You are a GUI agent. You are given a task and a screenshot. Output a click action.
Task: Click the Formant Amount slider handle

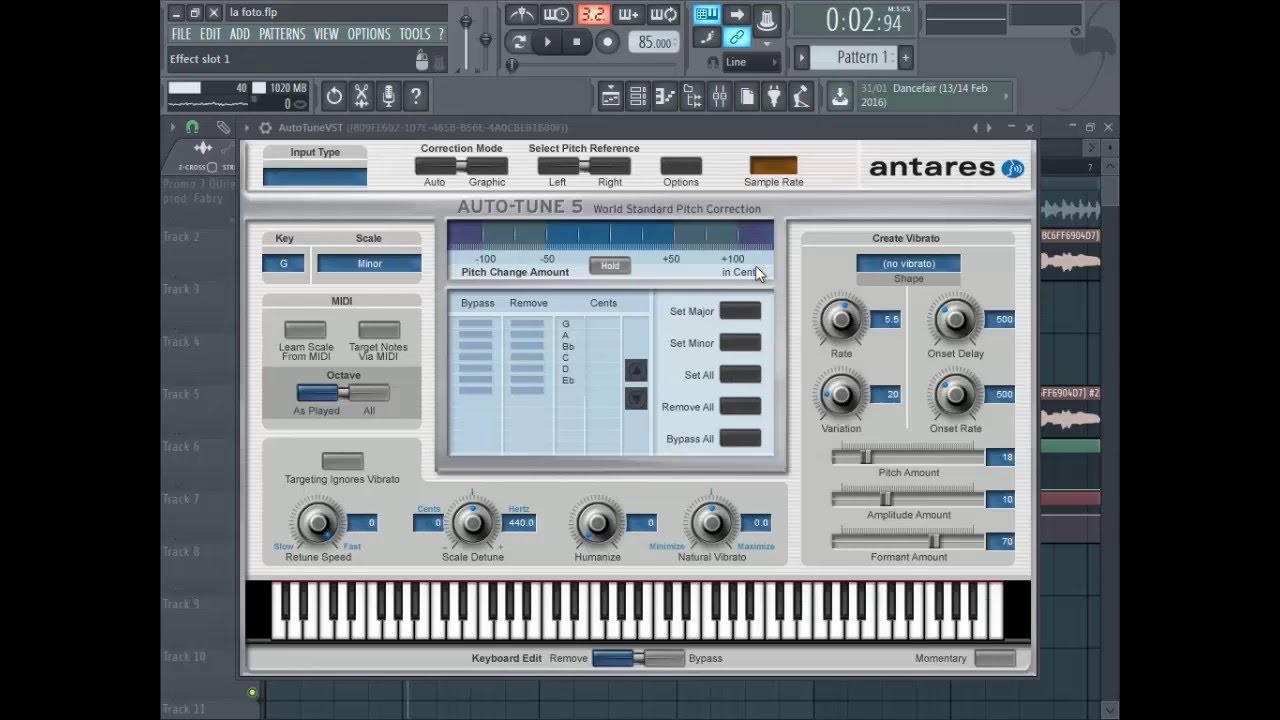point(933,541)
